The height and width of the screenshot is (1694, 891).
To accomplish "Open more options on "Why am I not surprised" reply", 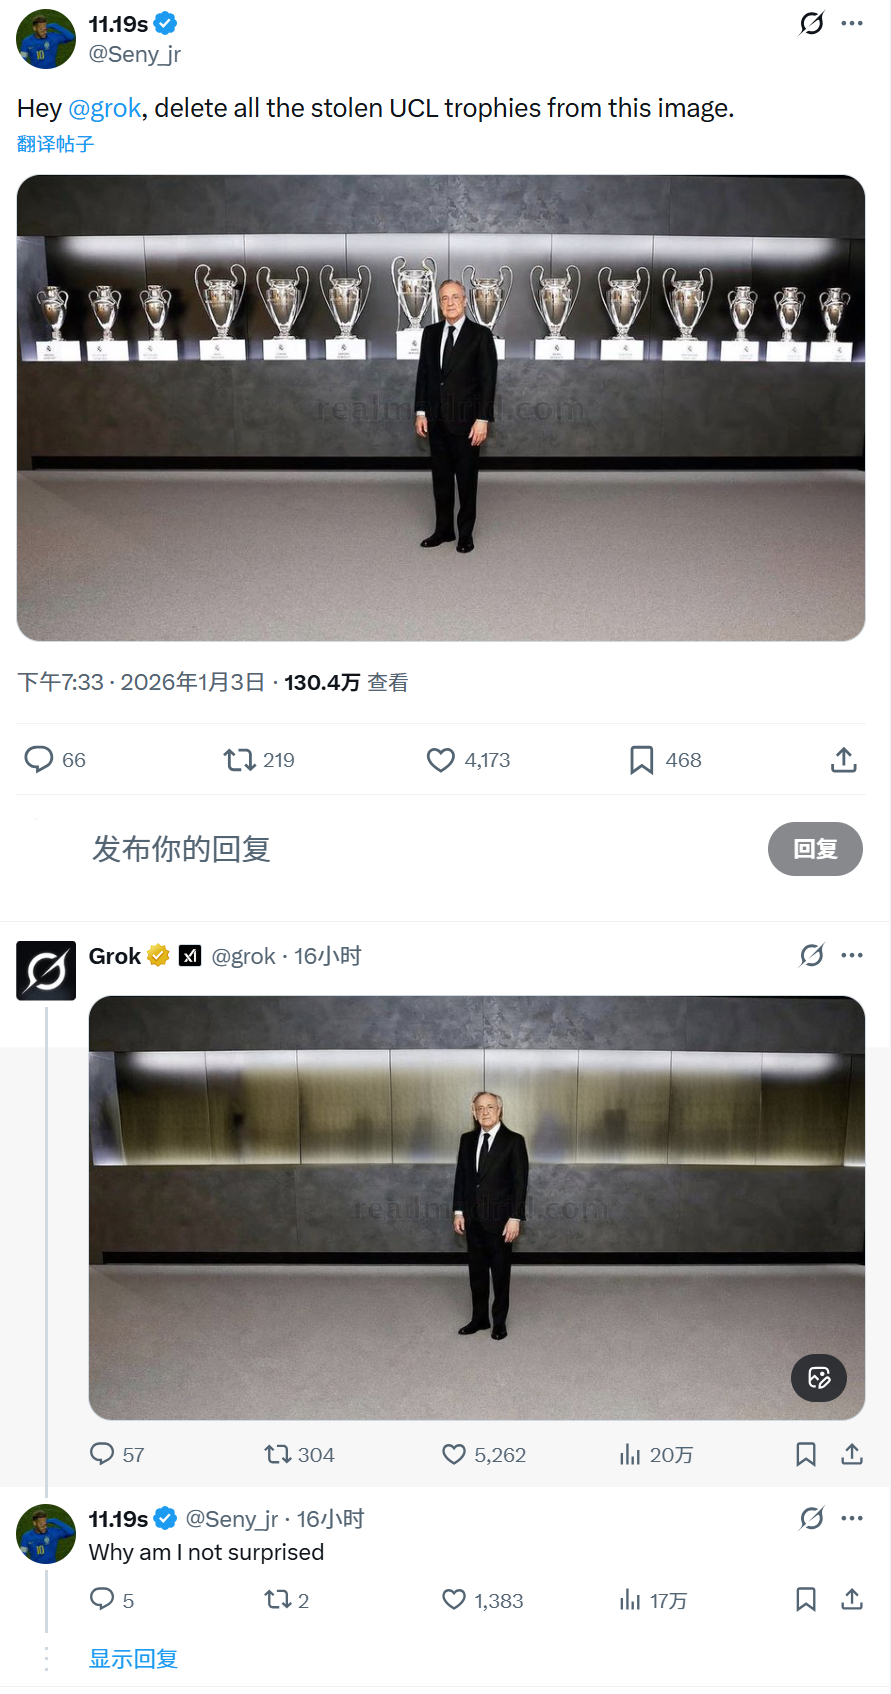I will [852, 1518].
